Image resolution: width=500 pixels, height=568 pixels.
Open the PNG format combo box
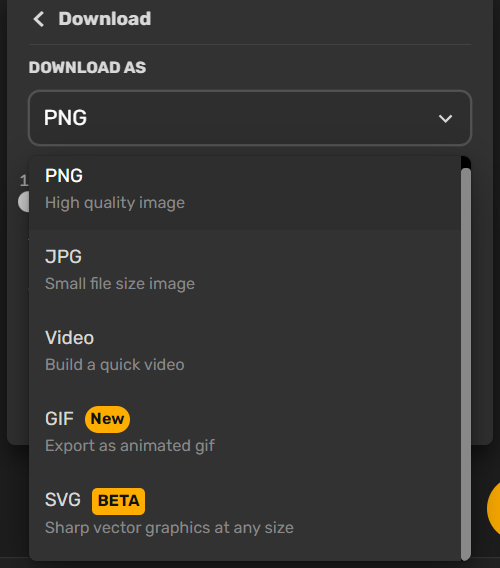click(250, 118)
